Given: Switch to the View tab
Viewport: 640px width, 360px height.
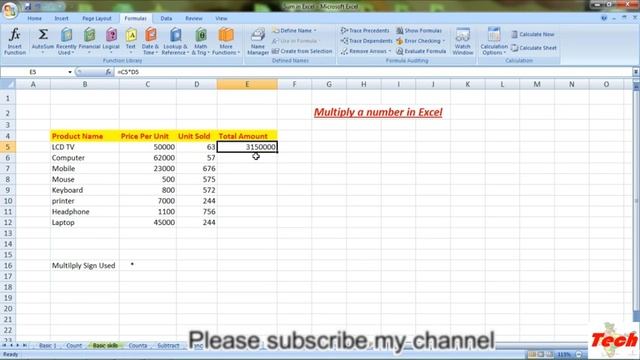Looking at the screenshot, I should (x=221, y=18).
